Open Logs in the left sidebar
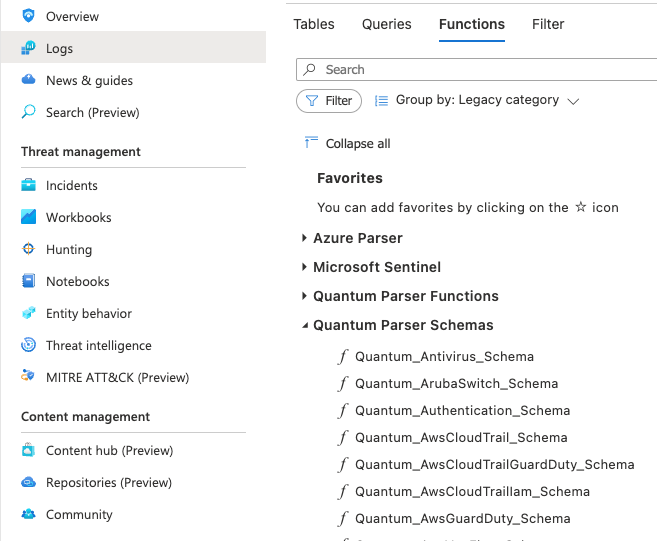The image size is (657, 541). point(59,48)
